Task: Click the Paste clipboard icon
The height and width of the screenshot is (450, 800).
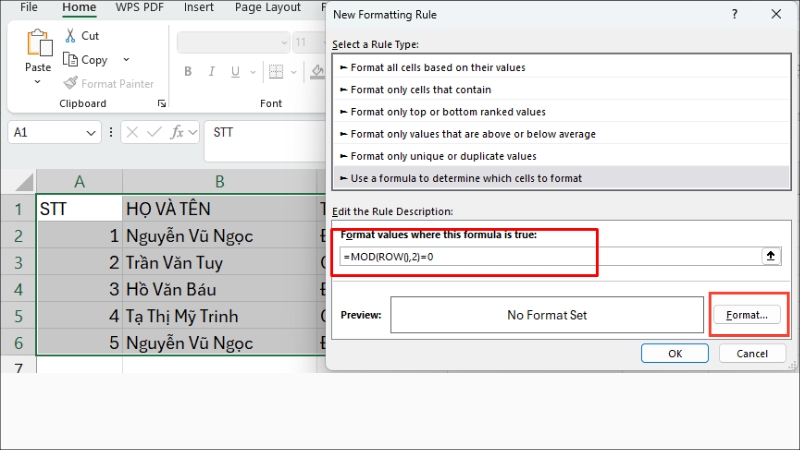Action: (39, 43)
